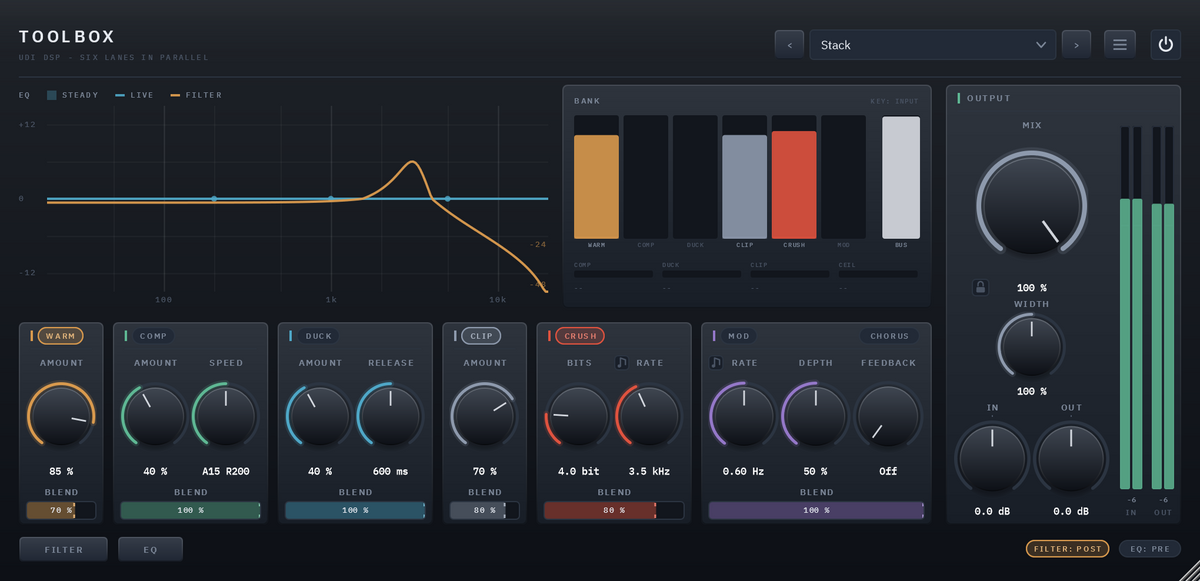
Task: Toggle the FILTER: POST routing pill
Action: (1068, 548)
